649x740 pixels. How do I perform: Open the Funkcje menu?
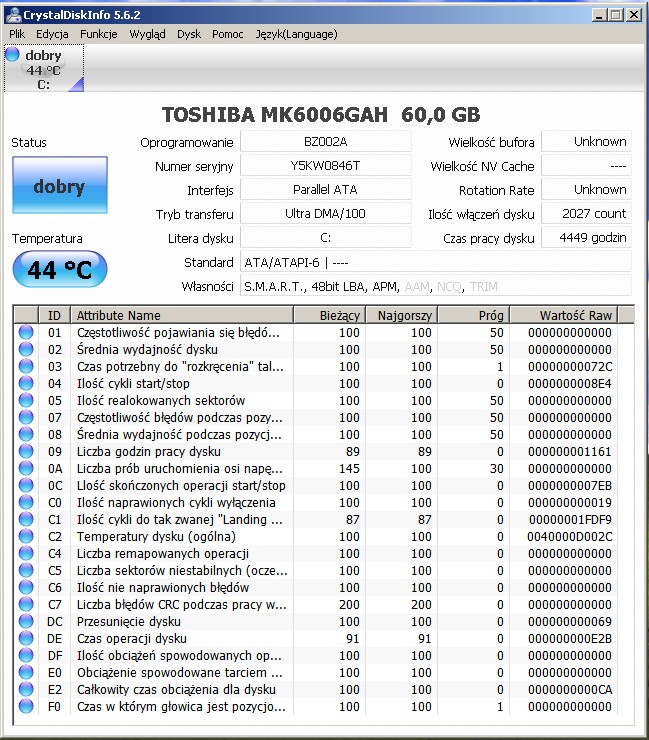click(99, 34)
